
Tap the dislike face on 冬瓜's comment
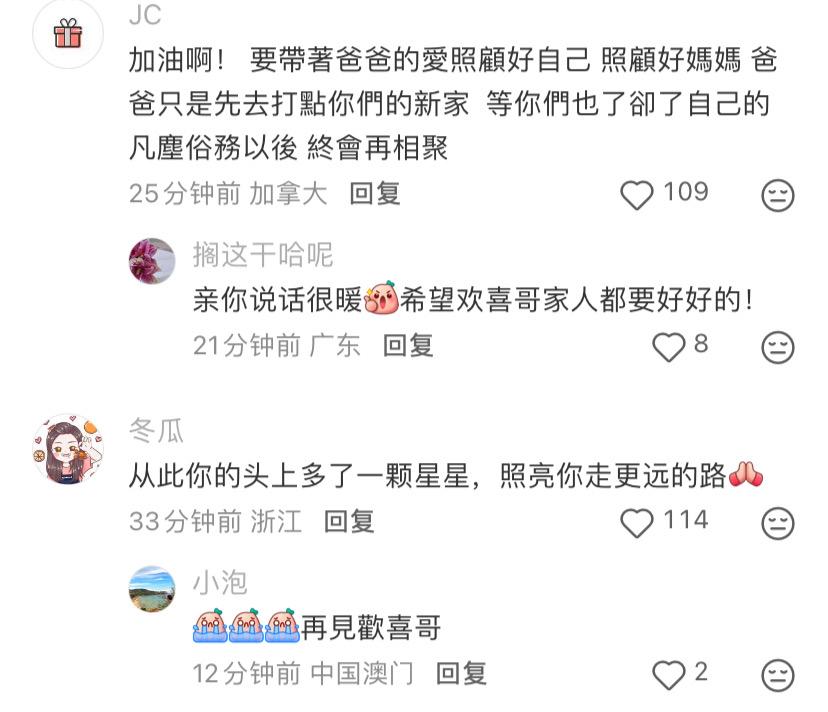pyautogui.click(x=777, y=523)
